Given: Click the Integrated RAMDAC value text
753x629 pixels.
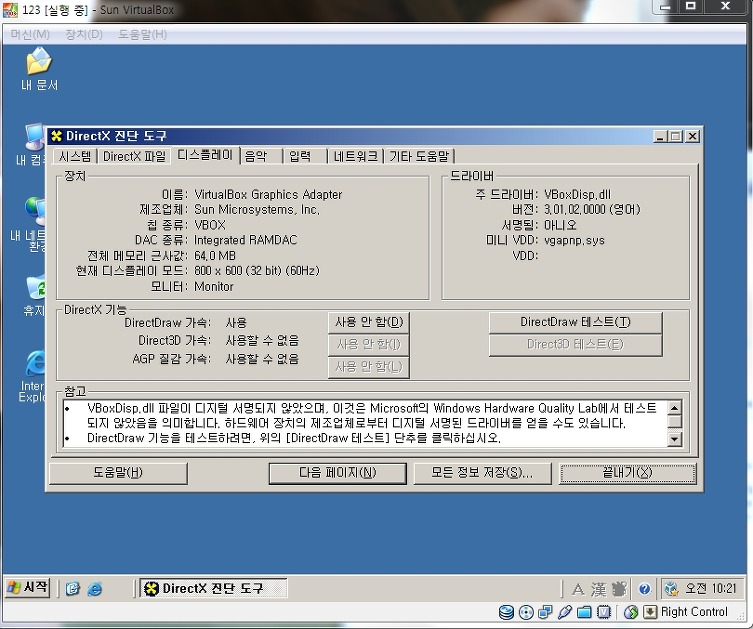Looking at the screenshot, I should coord(245,240).
